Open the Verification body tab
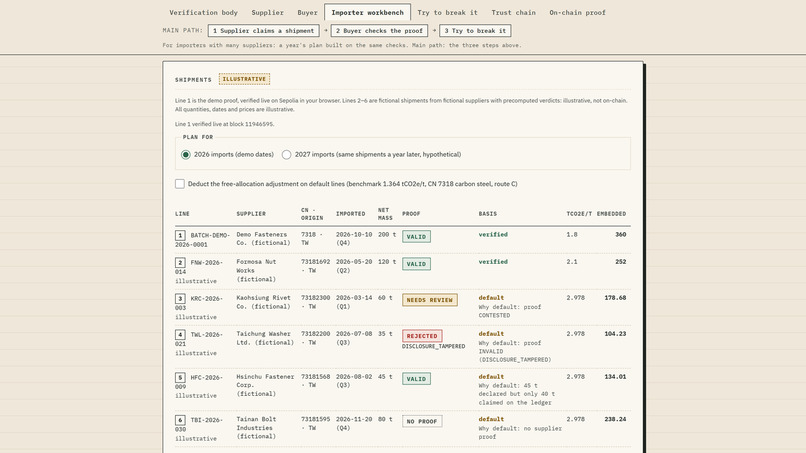 coord(204,12)
